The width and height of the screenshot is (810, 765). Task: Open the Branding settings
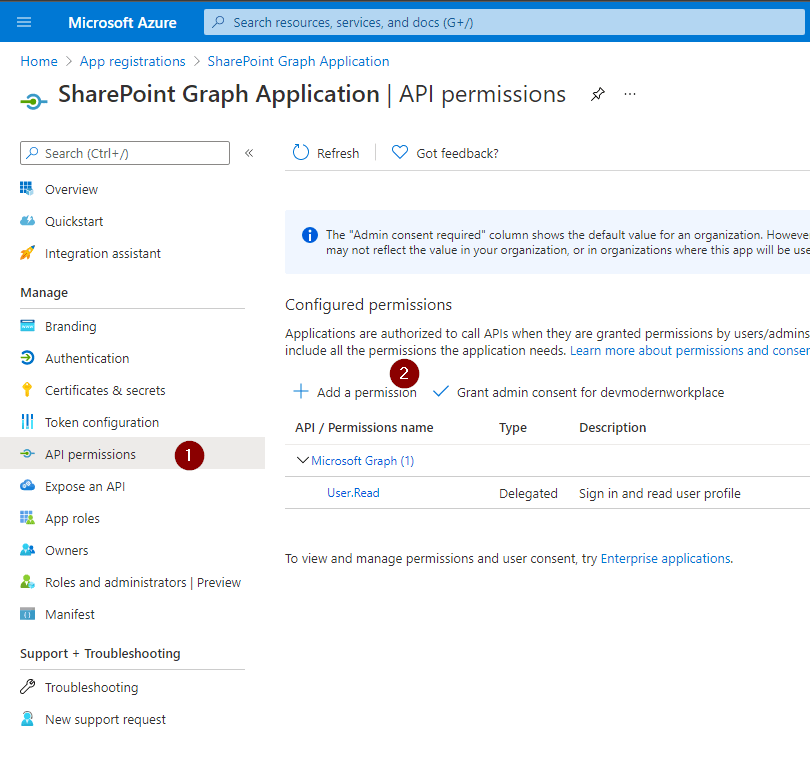pyautogui.click(x=70, y=326)
